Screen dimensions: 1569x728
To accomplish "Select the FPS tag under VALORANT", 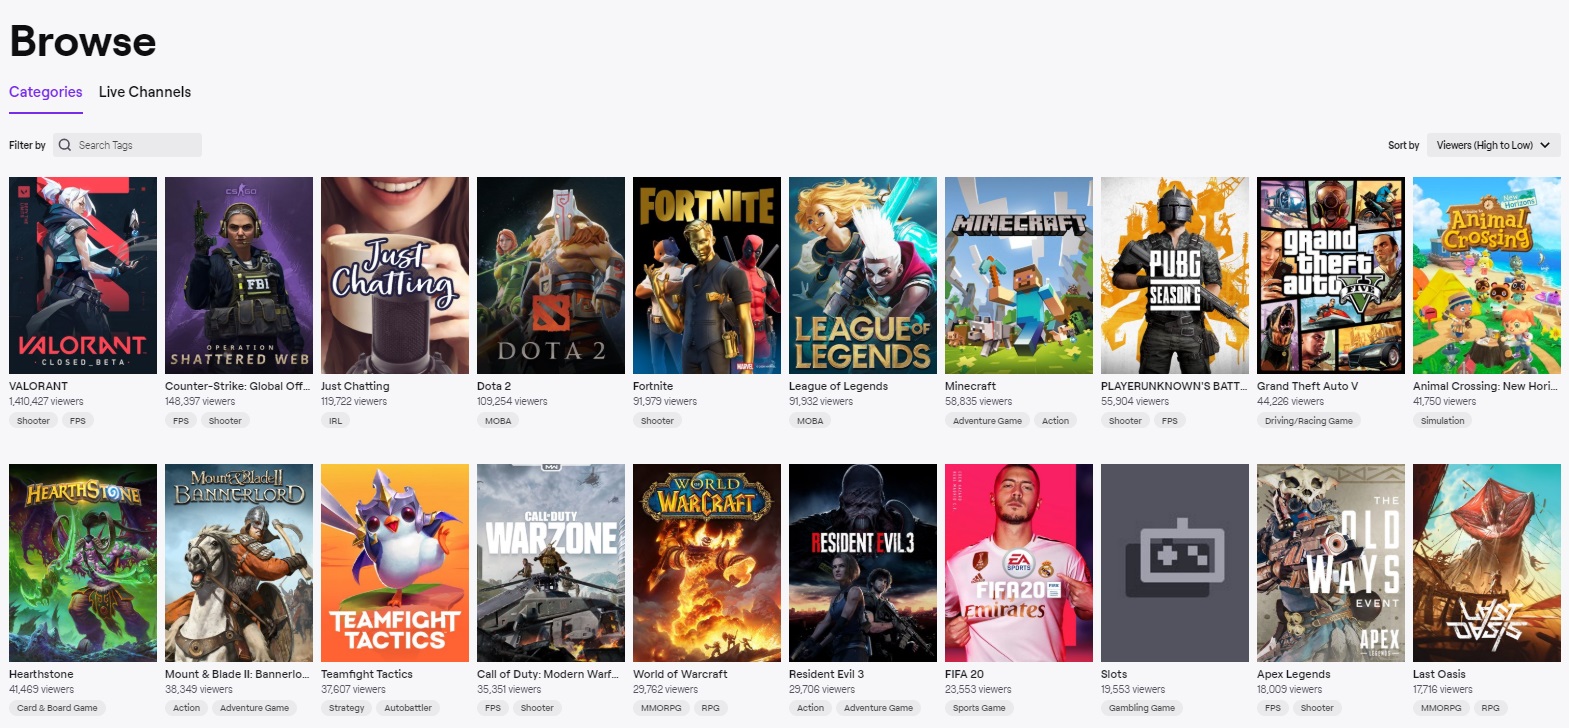I will pos(78,421).
